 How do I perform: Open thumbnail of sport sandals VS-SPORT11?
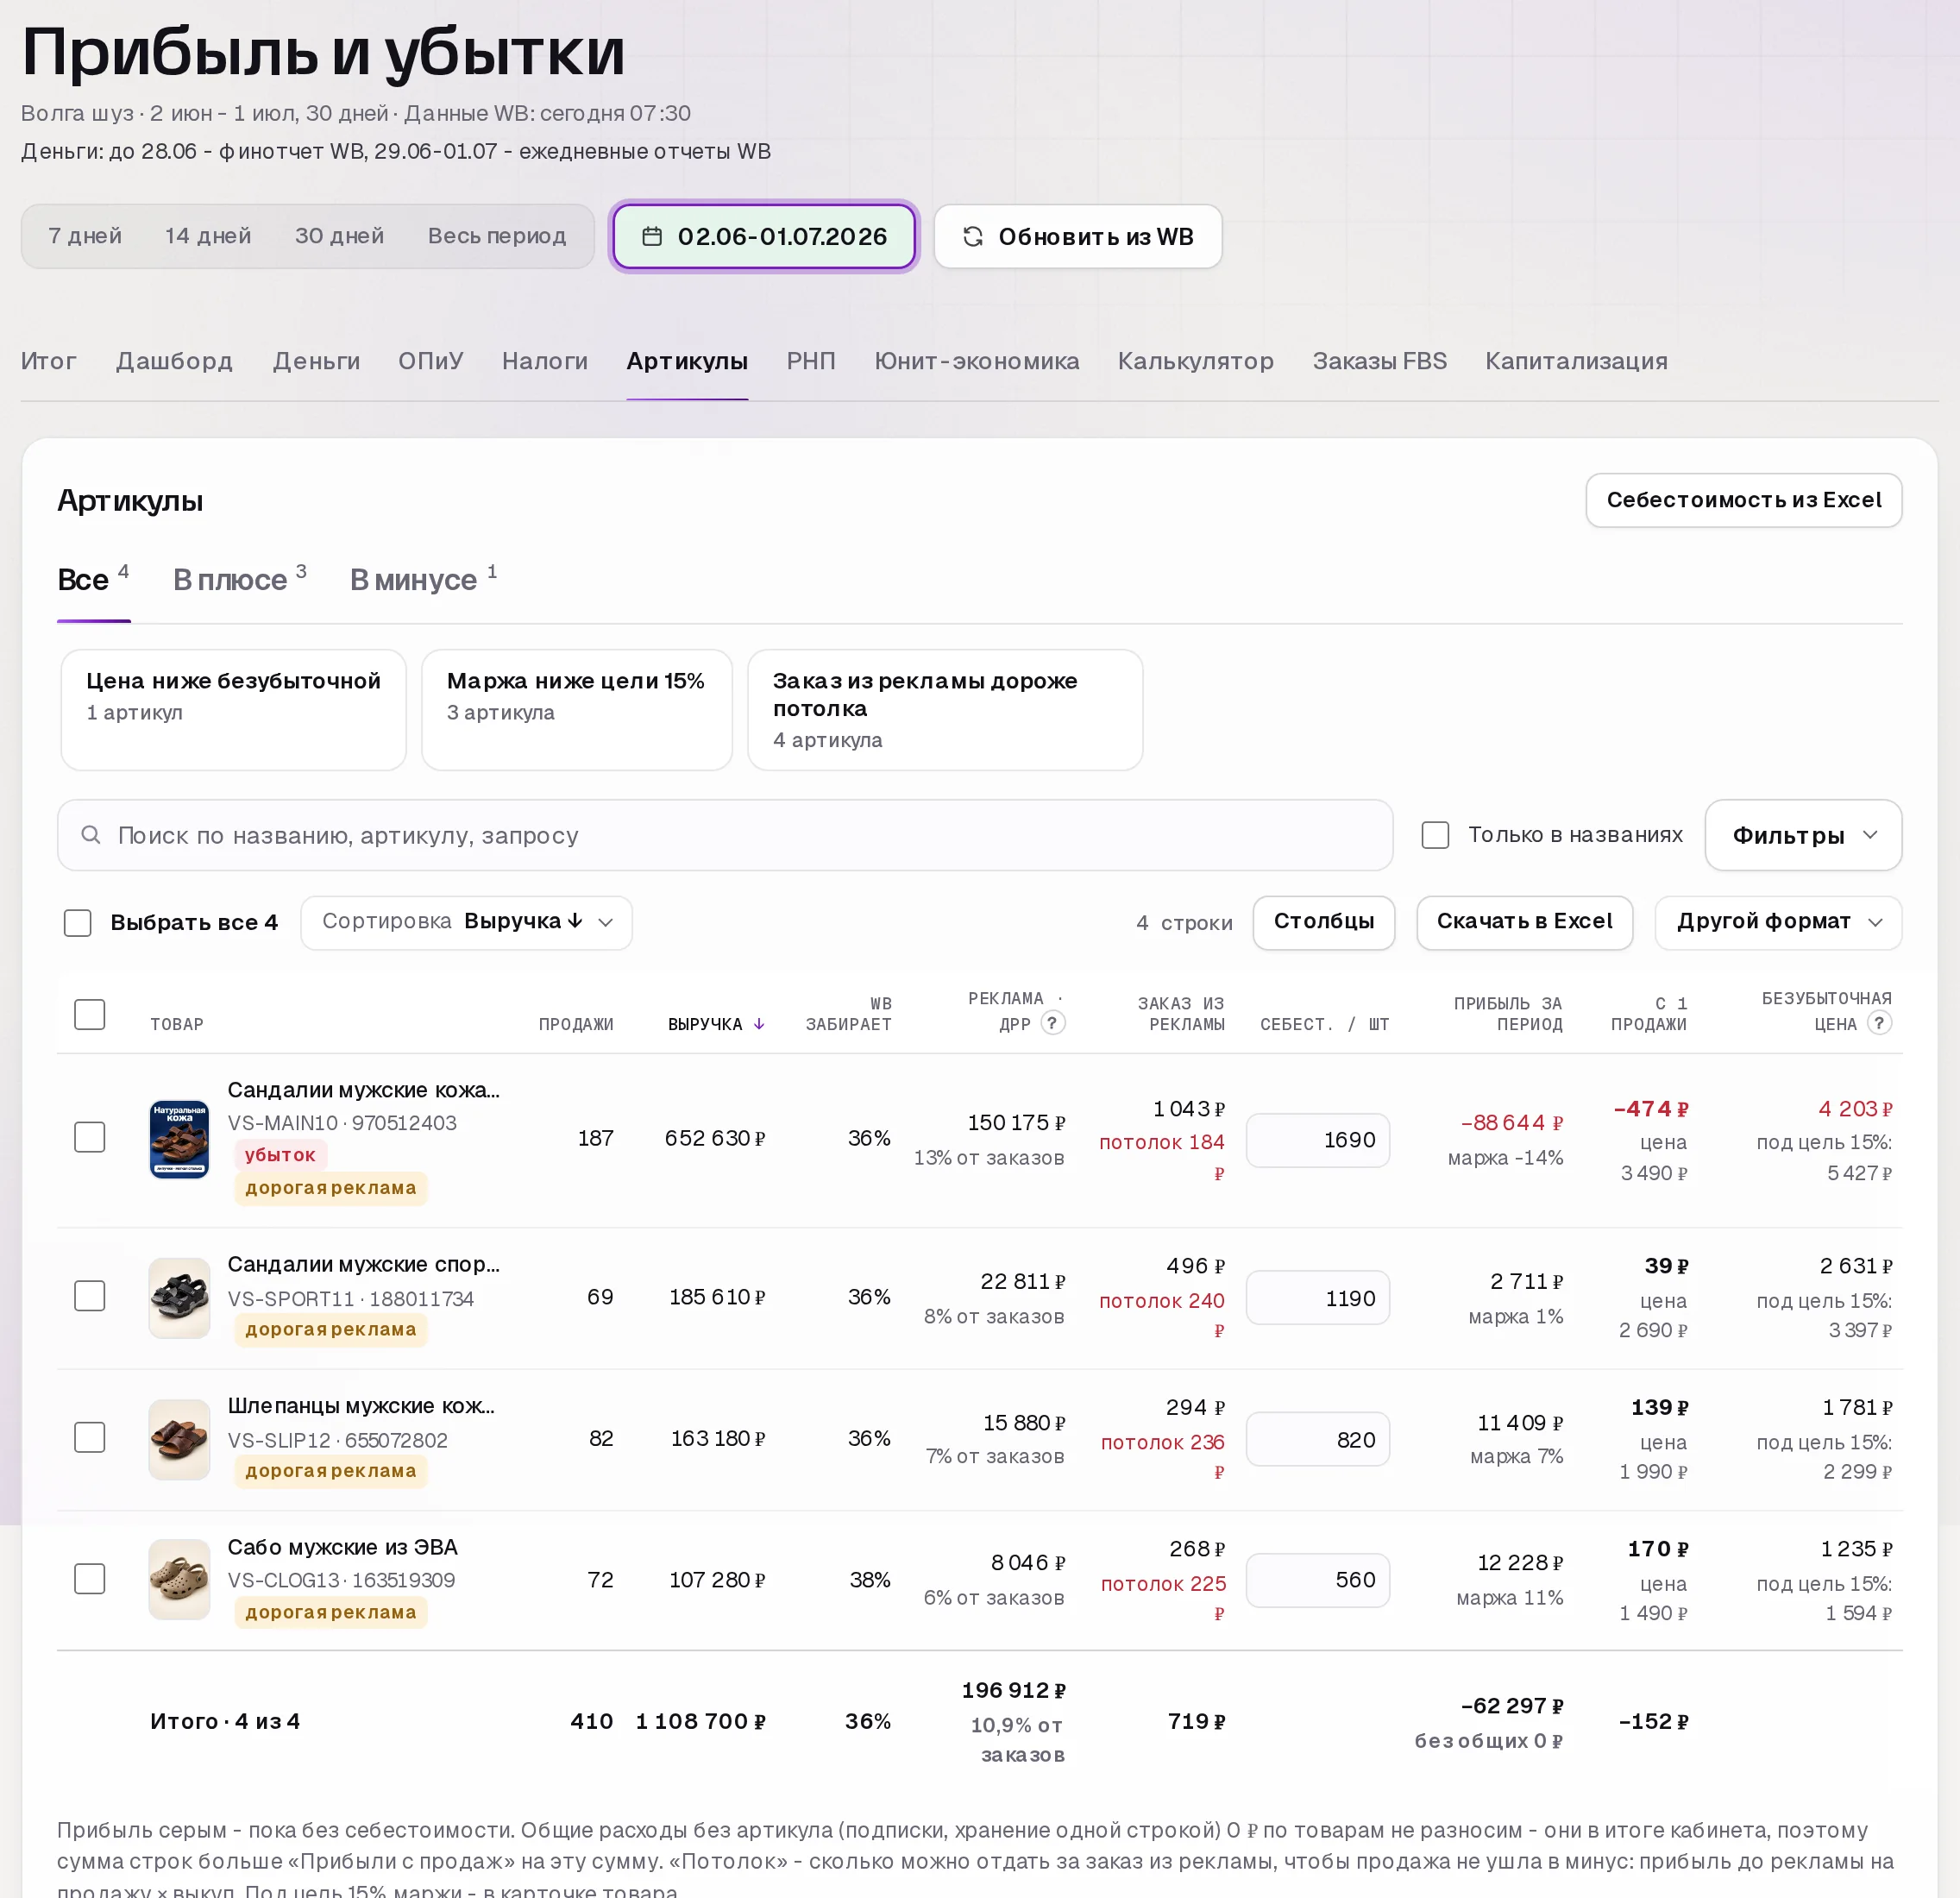[x=180, y=1298]
